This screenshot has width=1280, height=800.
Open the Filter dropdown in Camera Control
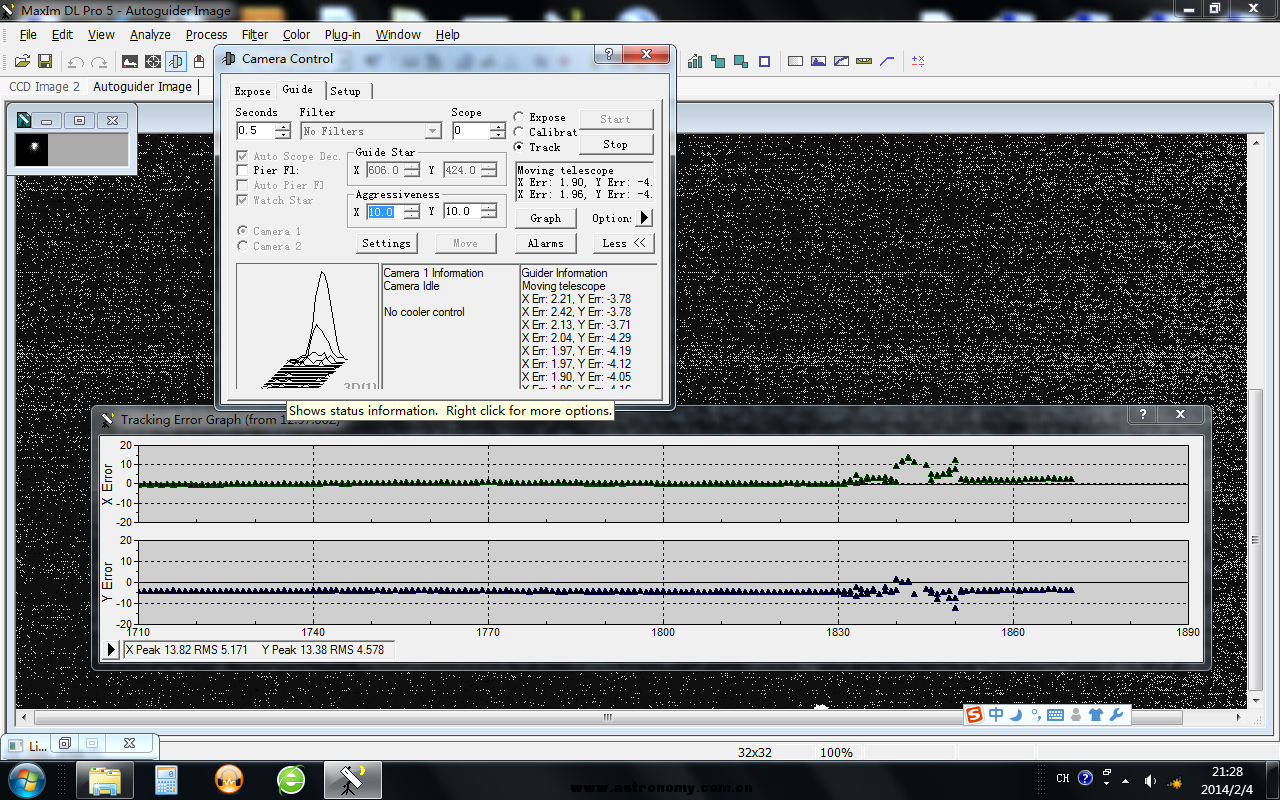click(x=371, y=131)
